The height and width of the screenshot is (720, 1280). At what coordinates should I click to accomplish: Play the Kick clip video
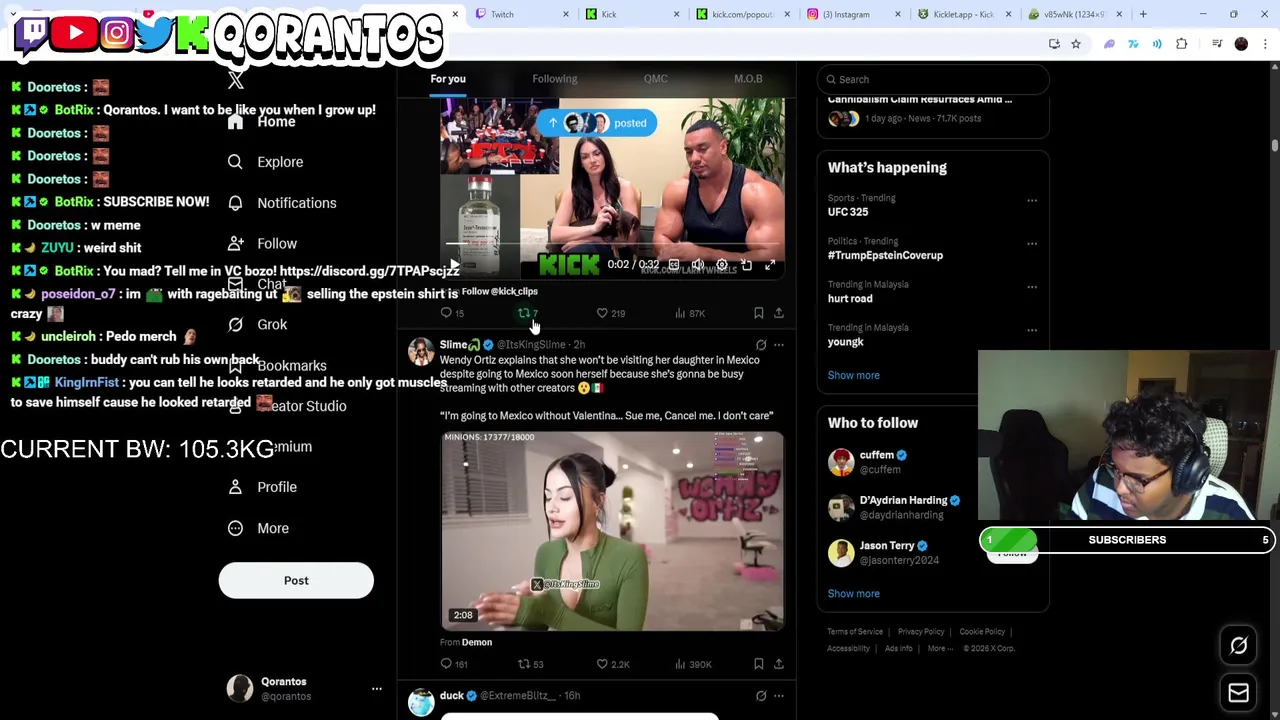455,265
